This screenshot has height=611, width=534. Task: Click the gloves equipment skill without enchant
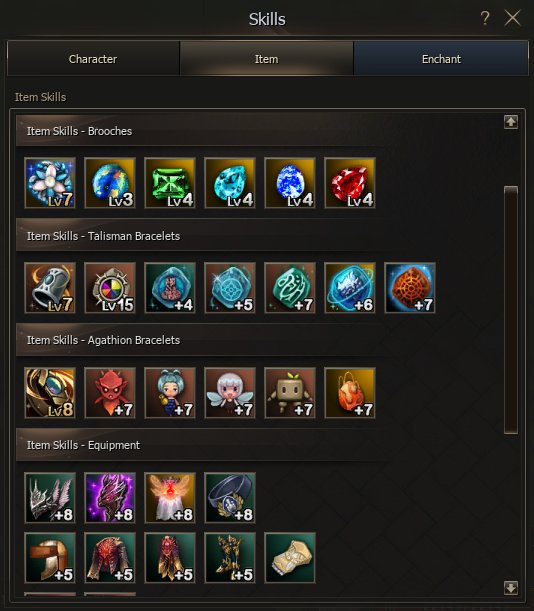click(290, 558)
